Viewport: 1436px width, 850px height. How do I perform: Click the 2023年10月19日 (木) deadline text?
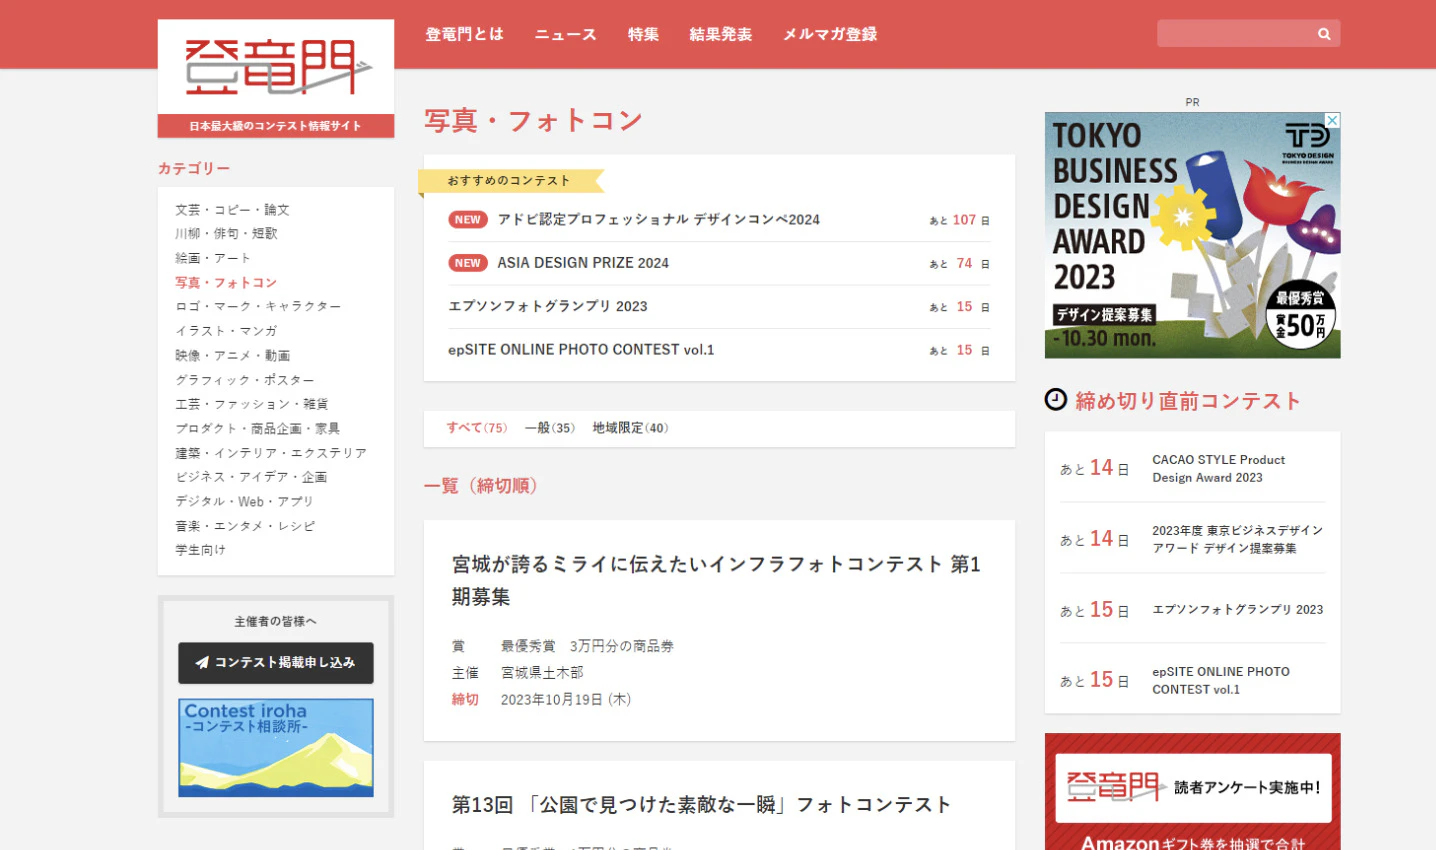566,700
